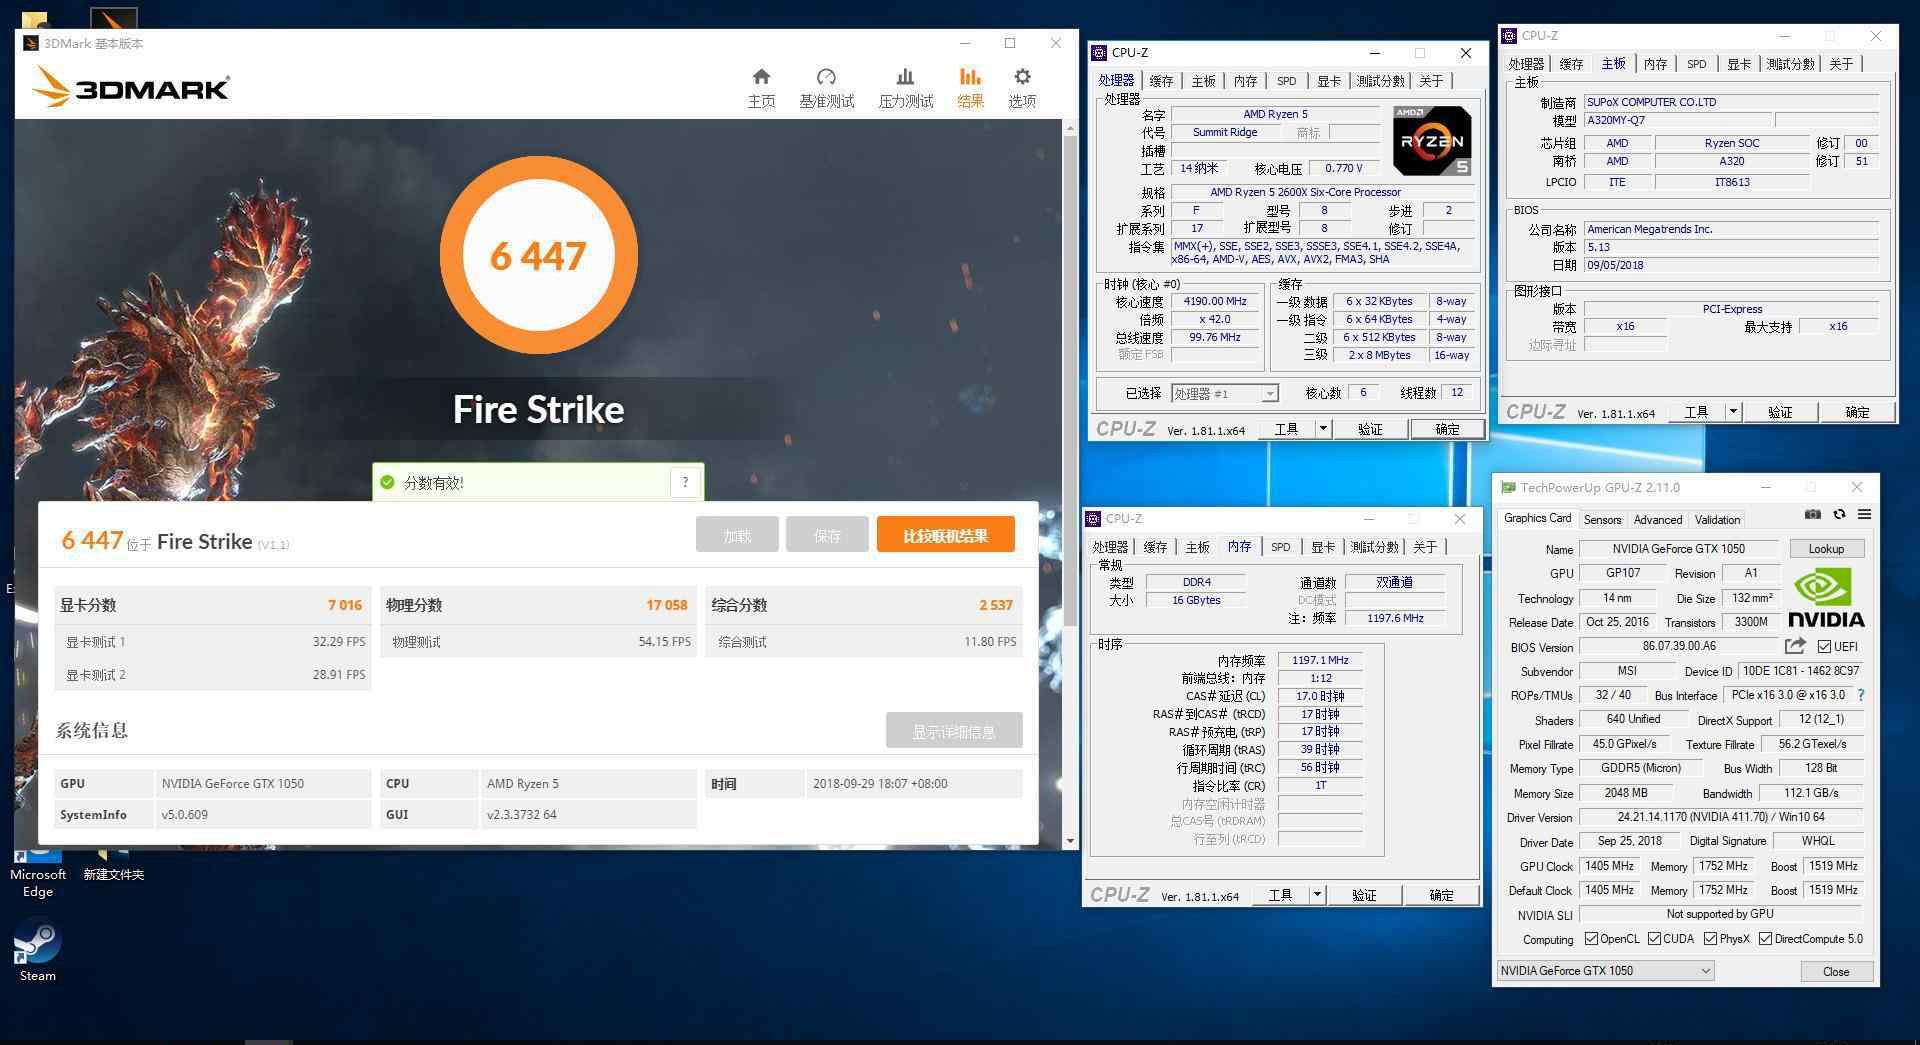Click the A320MY-Q7 model field
Image resolution: width=1920 pixels, height=1045 pixels.
click(x=1677, y=120)
